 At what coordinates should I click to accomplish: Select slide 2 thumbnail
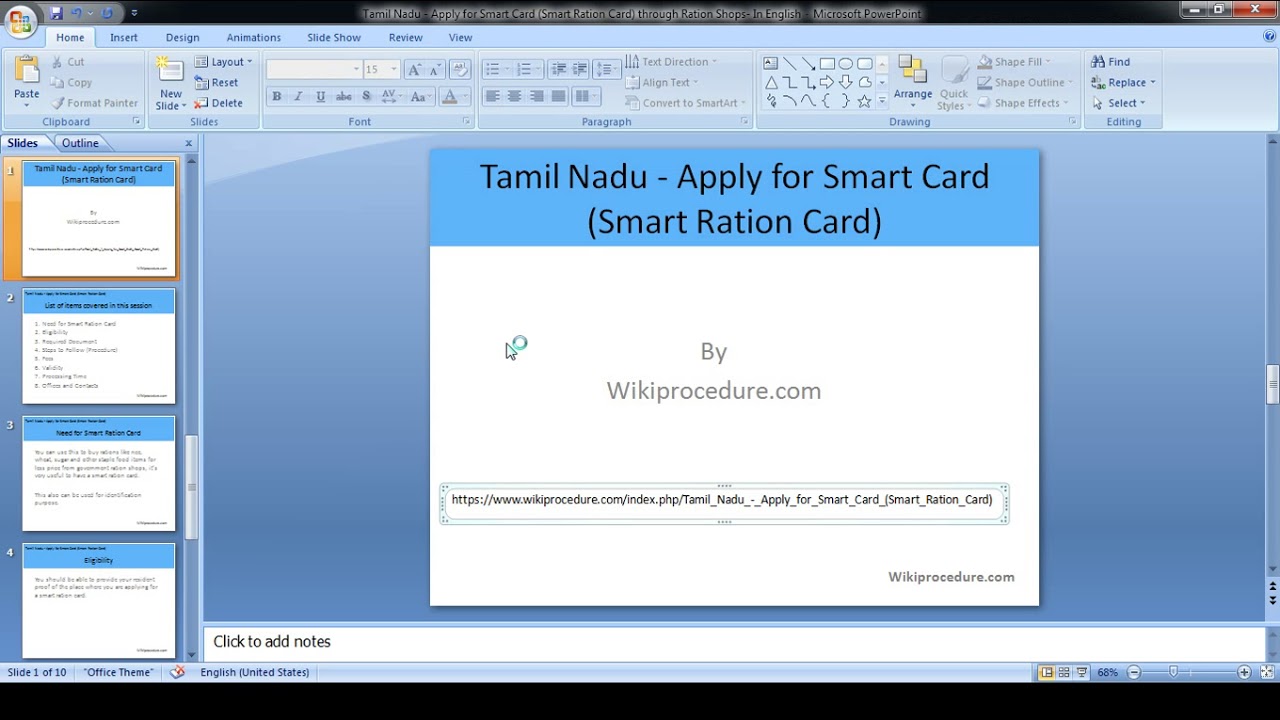click(x=99, y=346)
